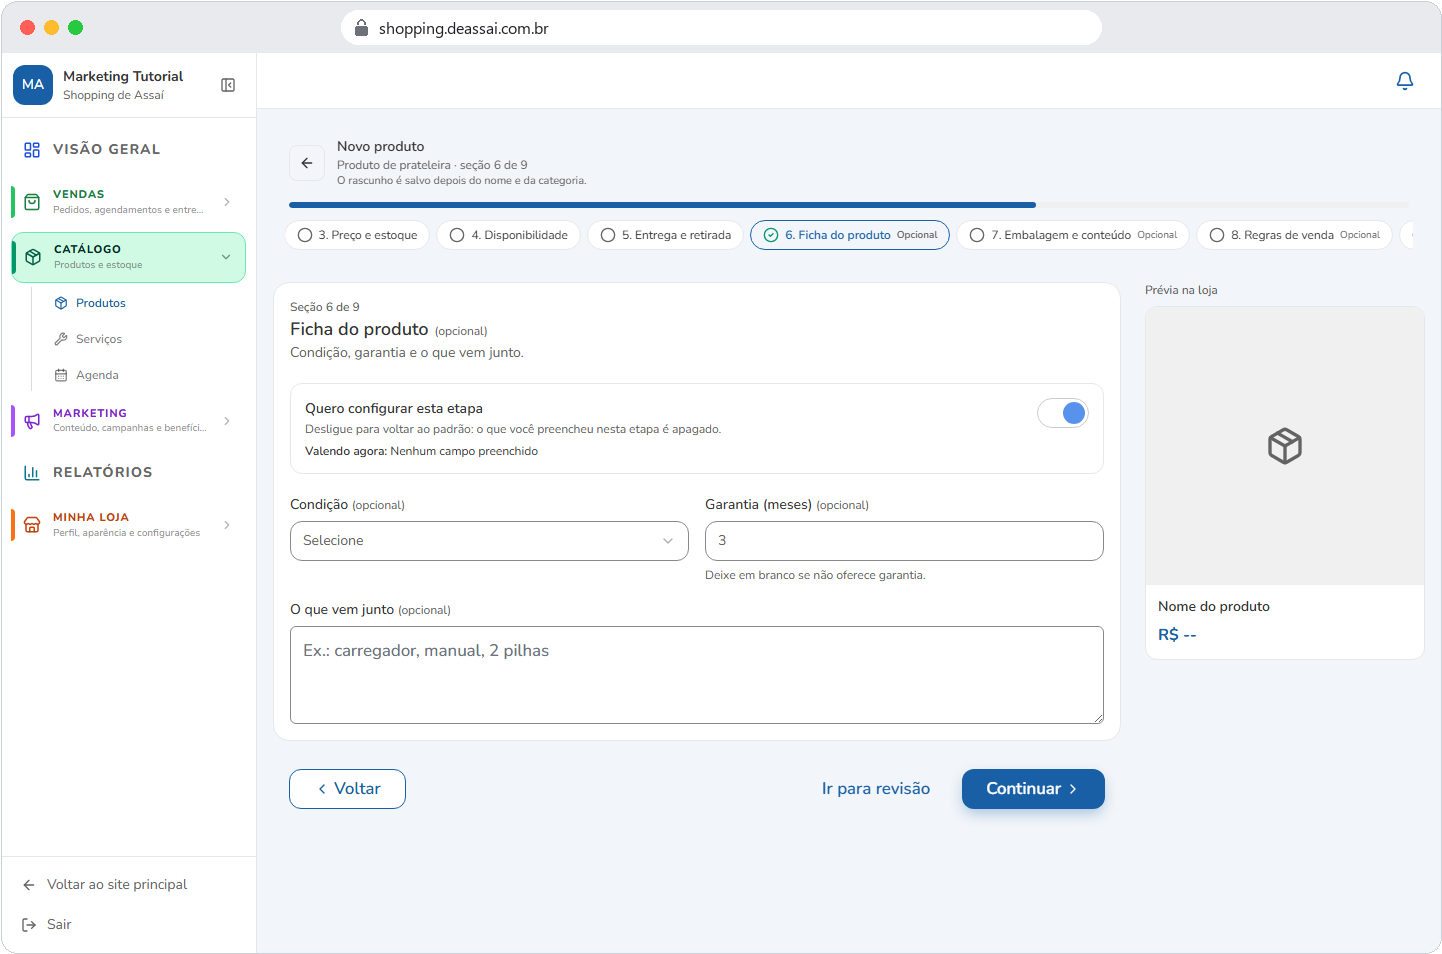Open Serviços in the Catálogo submenu
Image resolution: width=1442 pixels, height=954 pixels.
[99, 339]
